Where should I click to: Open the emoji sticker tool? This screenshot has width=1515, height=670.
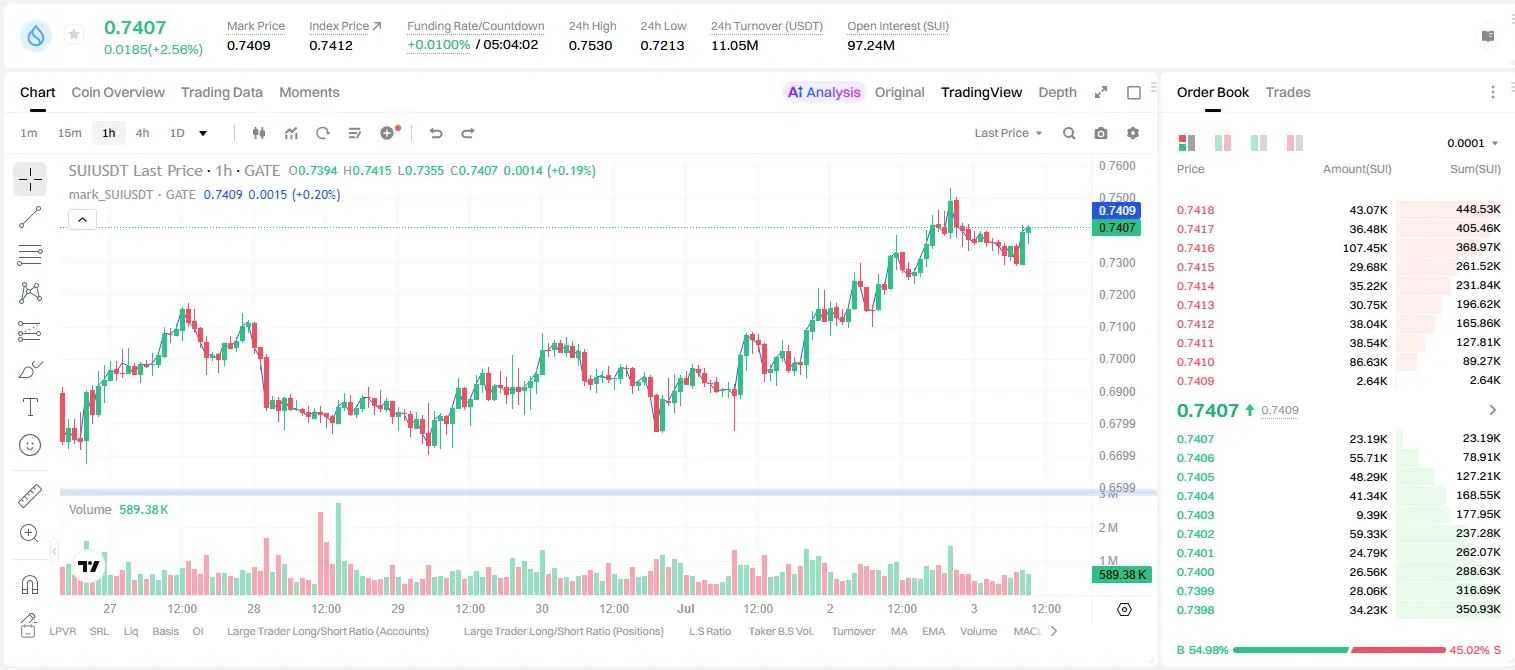tap(30, 445)
